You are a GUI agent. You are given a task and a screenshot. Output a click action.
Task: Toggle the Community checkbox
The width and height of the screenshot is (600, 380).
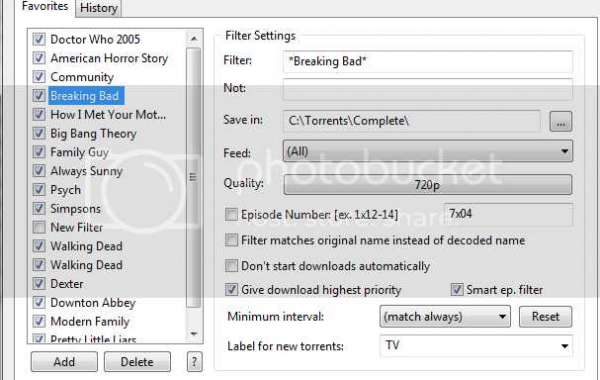(39, 77)
